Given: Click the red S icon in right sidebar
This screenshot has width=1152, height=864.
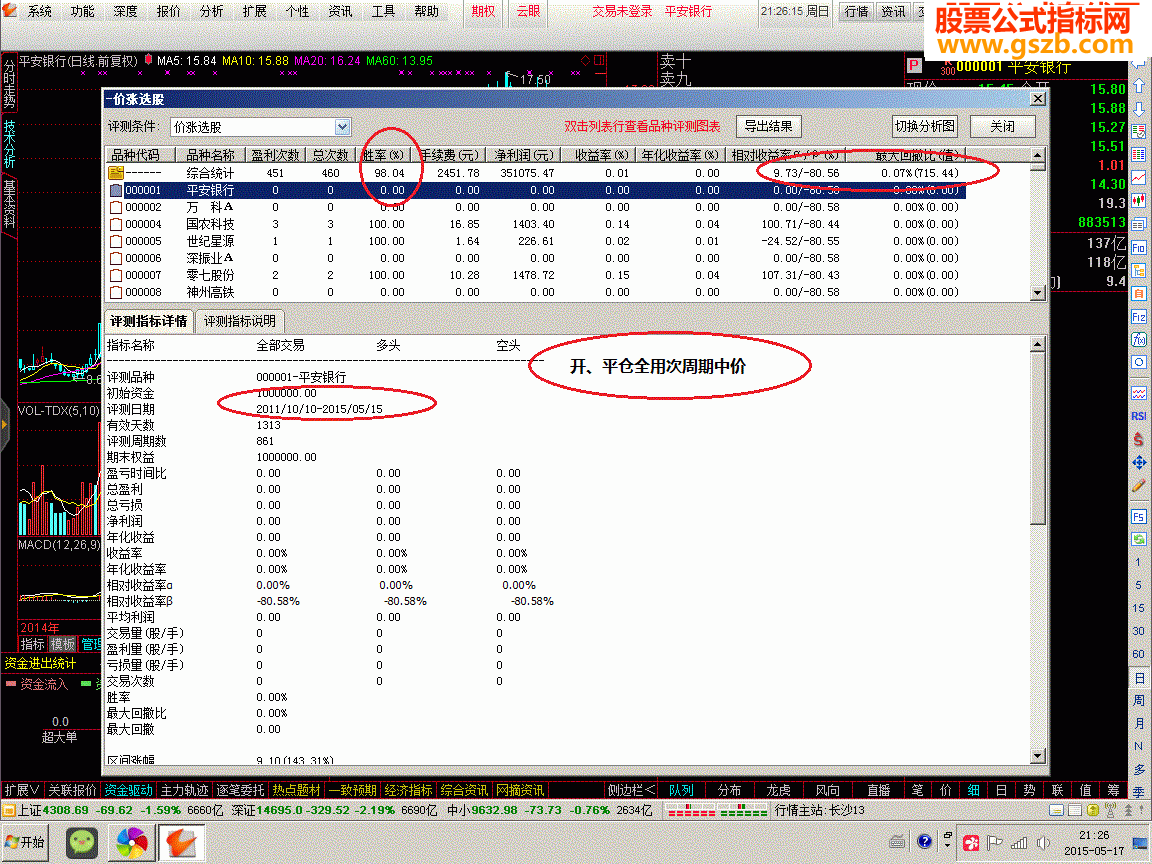Looking at the screenshot, I should coord(1139,439).
